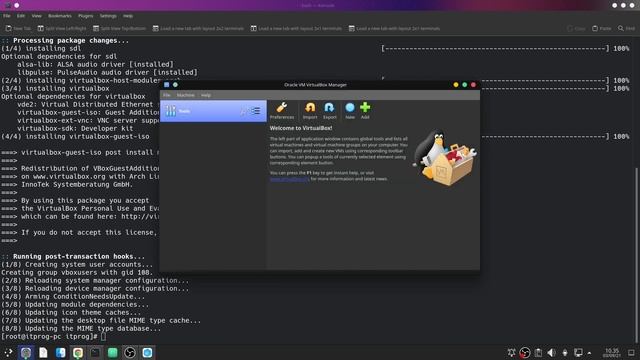Load new tab with 2x1 terminals layout
Image resolution: width=640 pixels, height=360 pixels.
tap(296, 29)
